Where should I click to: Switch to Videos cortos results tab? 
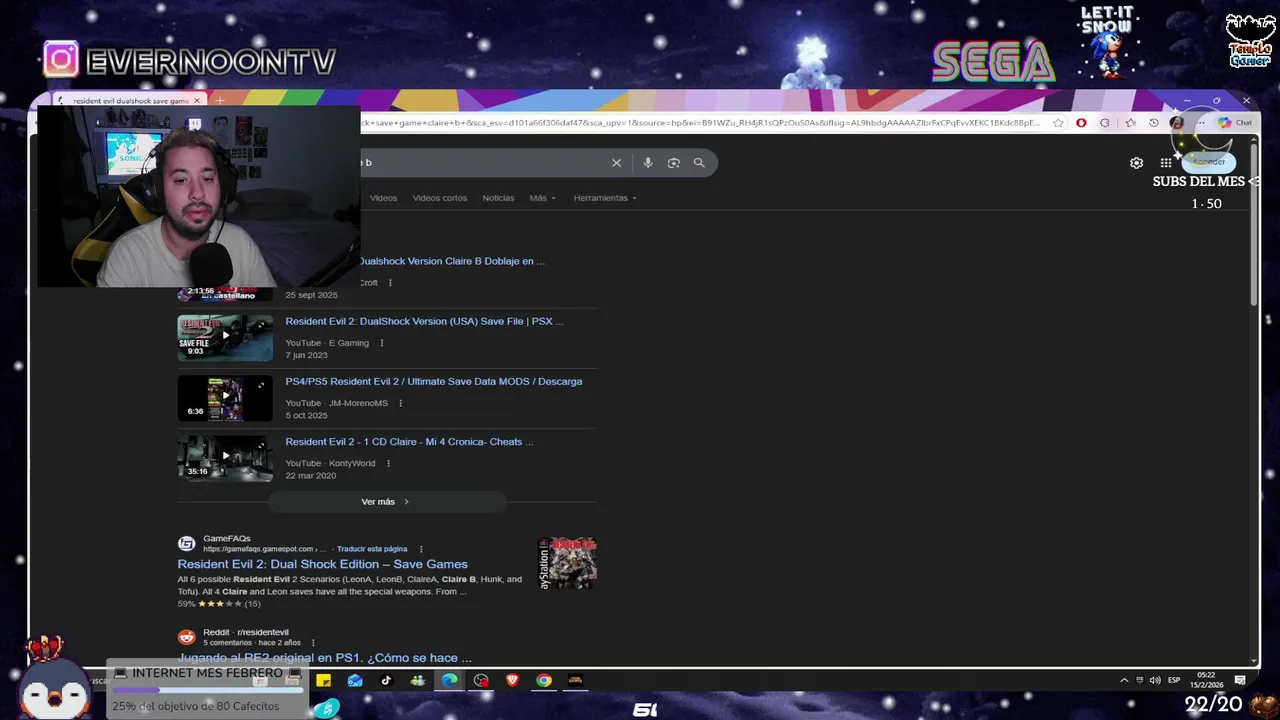coord(440,198)
